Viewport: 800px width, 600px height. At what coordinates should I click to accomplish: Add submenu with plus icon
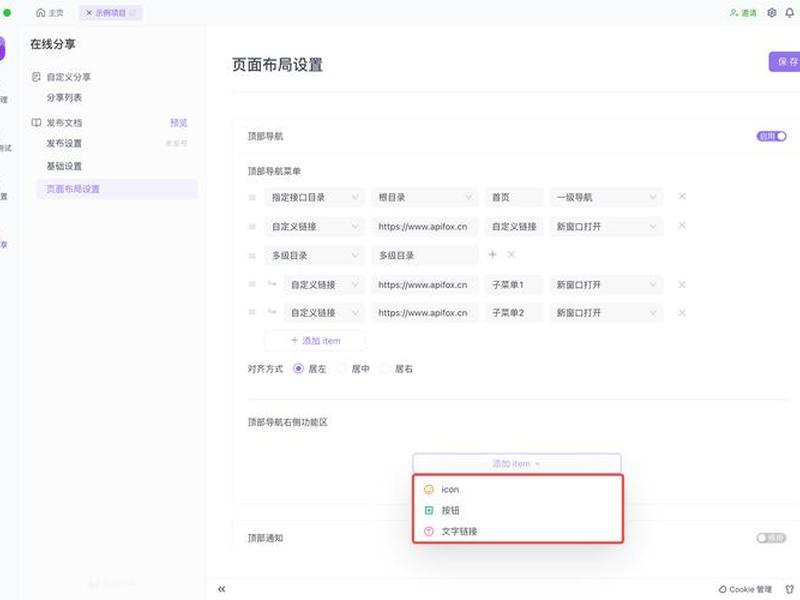(492, 254)
